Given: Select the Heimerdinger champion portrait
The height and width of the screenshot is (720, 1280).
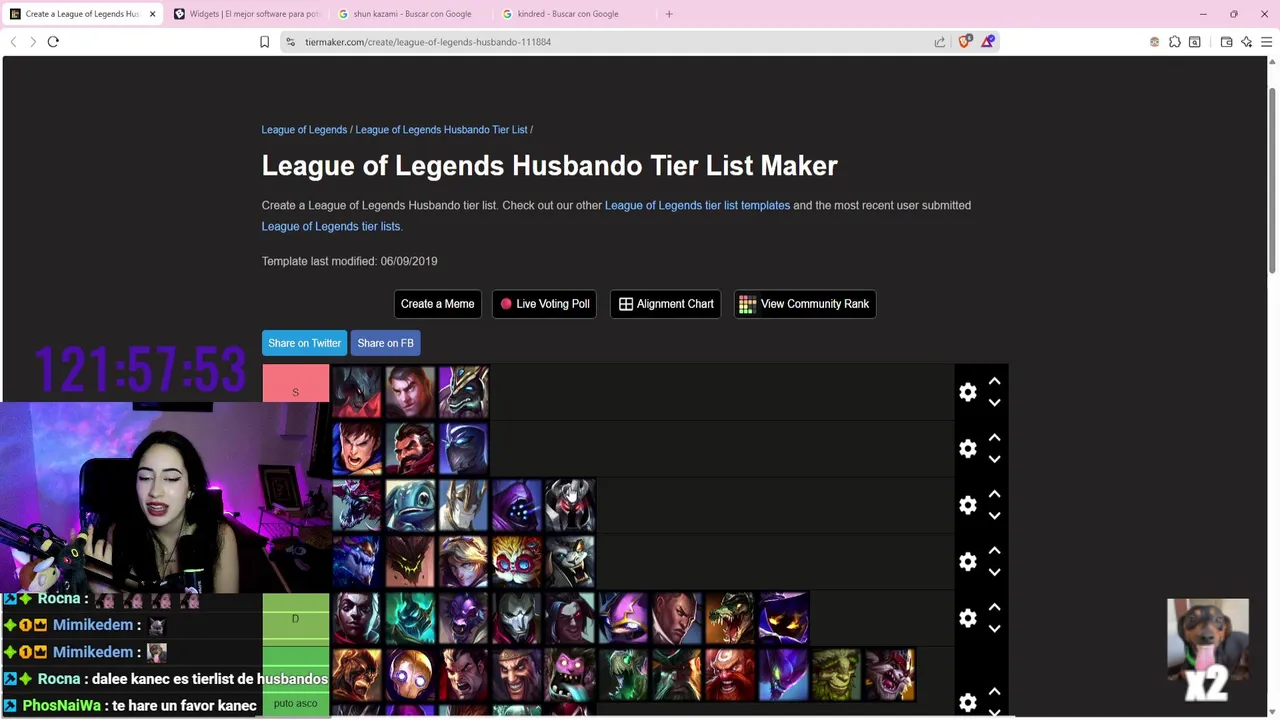Looking at the screenshot, I should pos(517,562).
